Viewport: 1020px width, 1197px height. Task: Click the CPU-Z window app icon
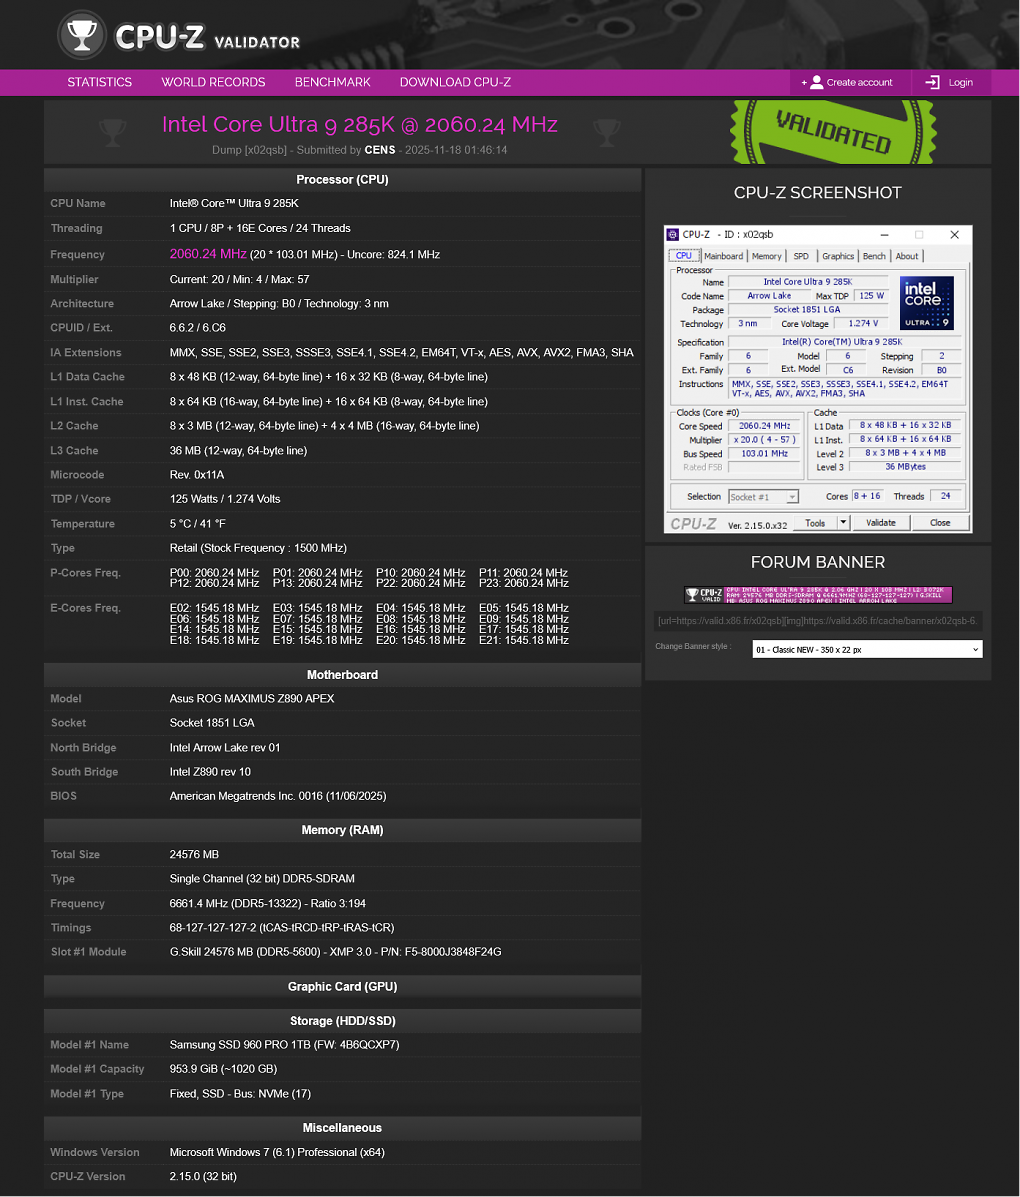click(x=673, y=234)
